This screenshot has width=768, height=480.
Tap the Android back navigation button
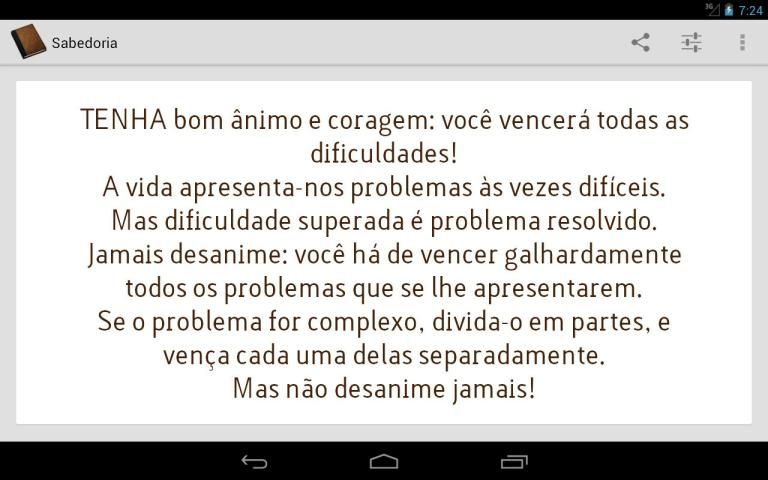point(254,461)
